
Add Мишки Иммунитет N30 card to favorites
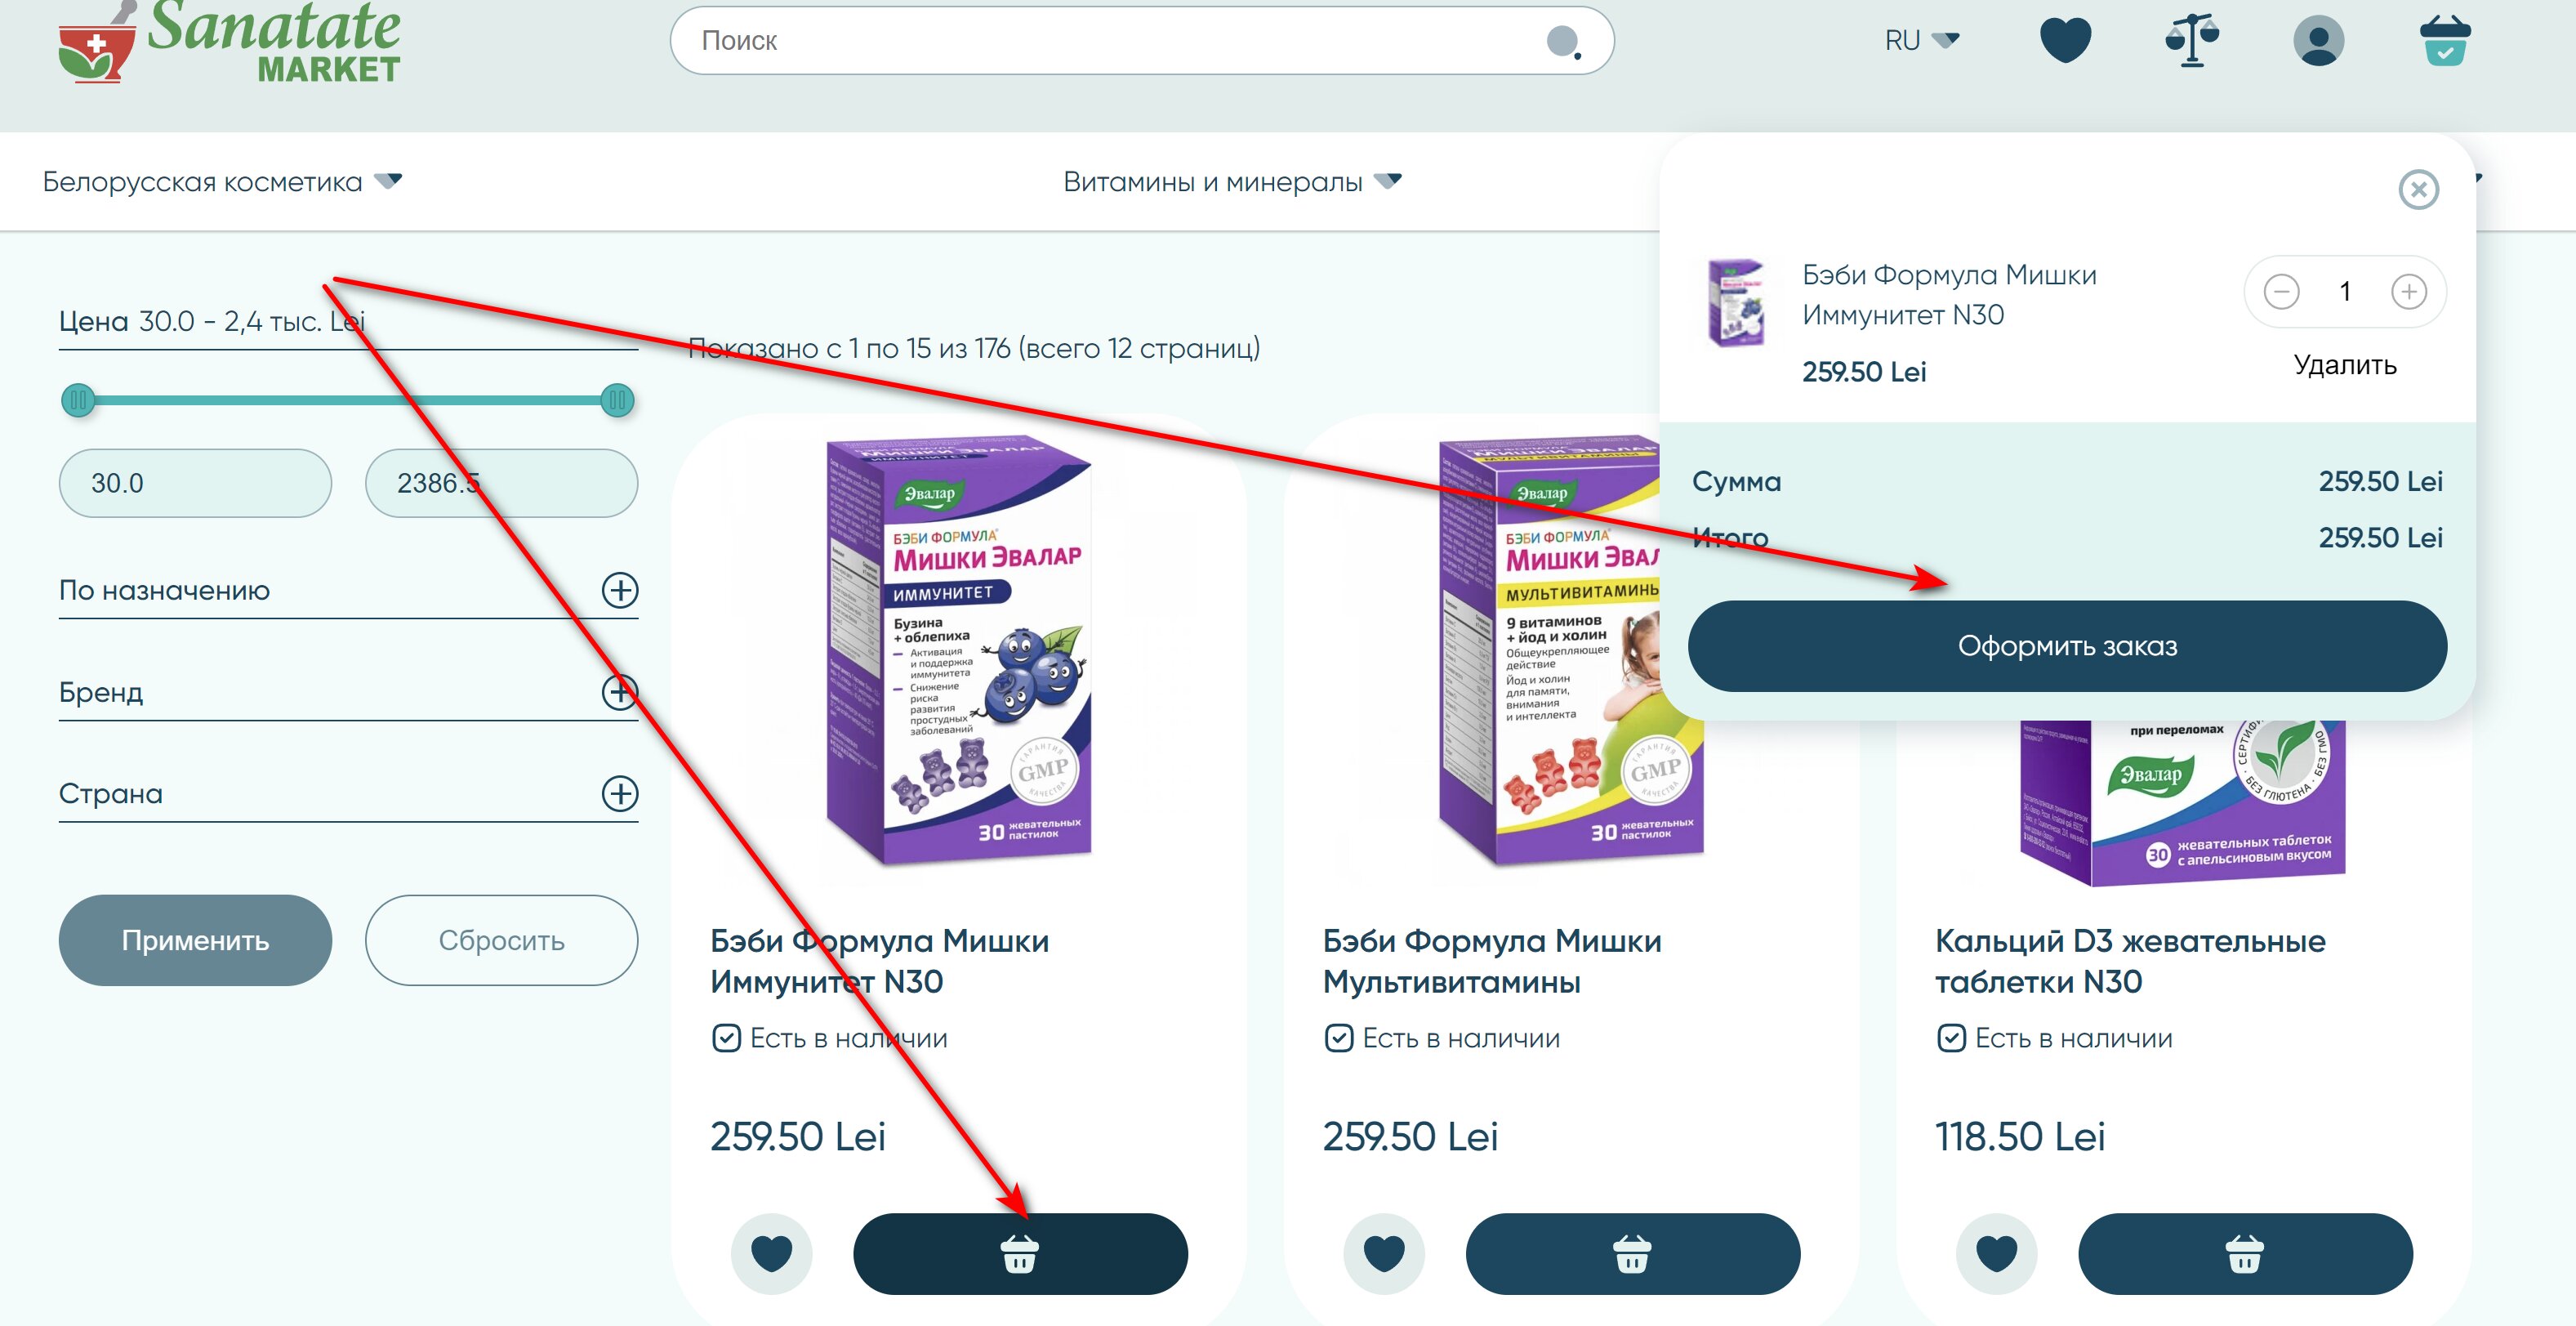(771, 1254)
